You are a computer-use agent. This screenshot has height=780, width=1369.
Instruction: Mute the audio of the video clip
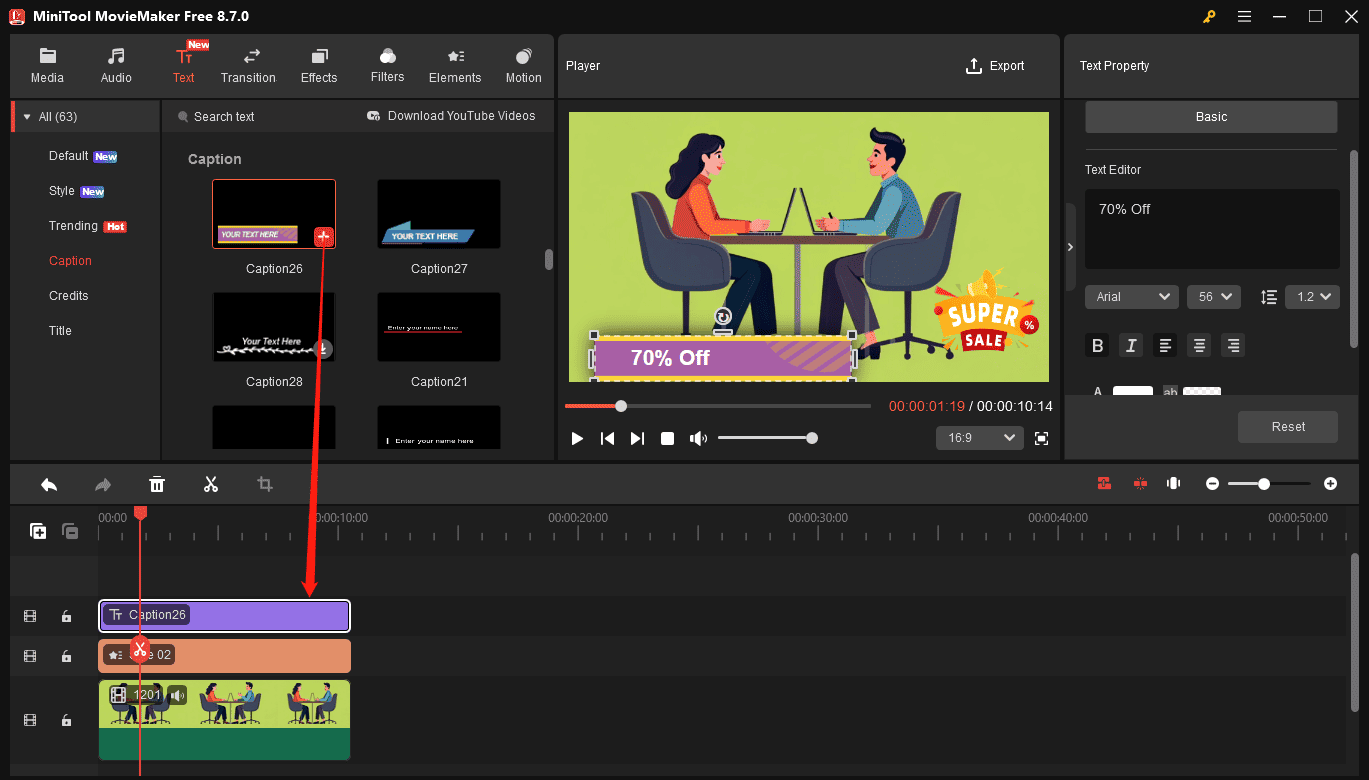177,694
